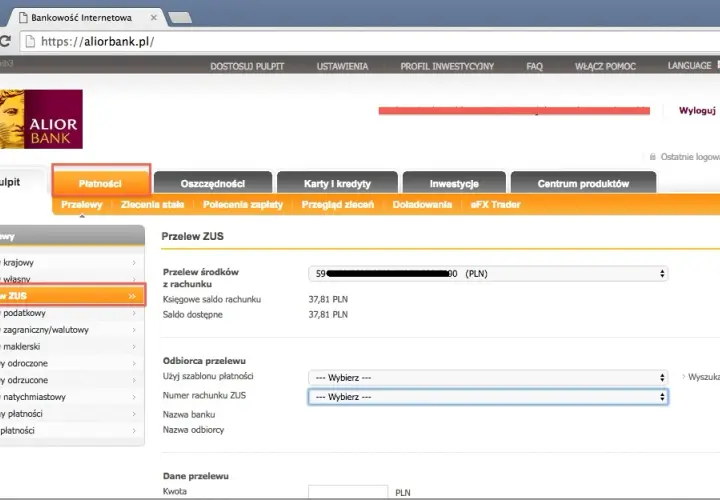Open source account dropdown (PLN)
720x500 pixels.
pos(488,274)
